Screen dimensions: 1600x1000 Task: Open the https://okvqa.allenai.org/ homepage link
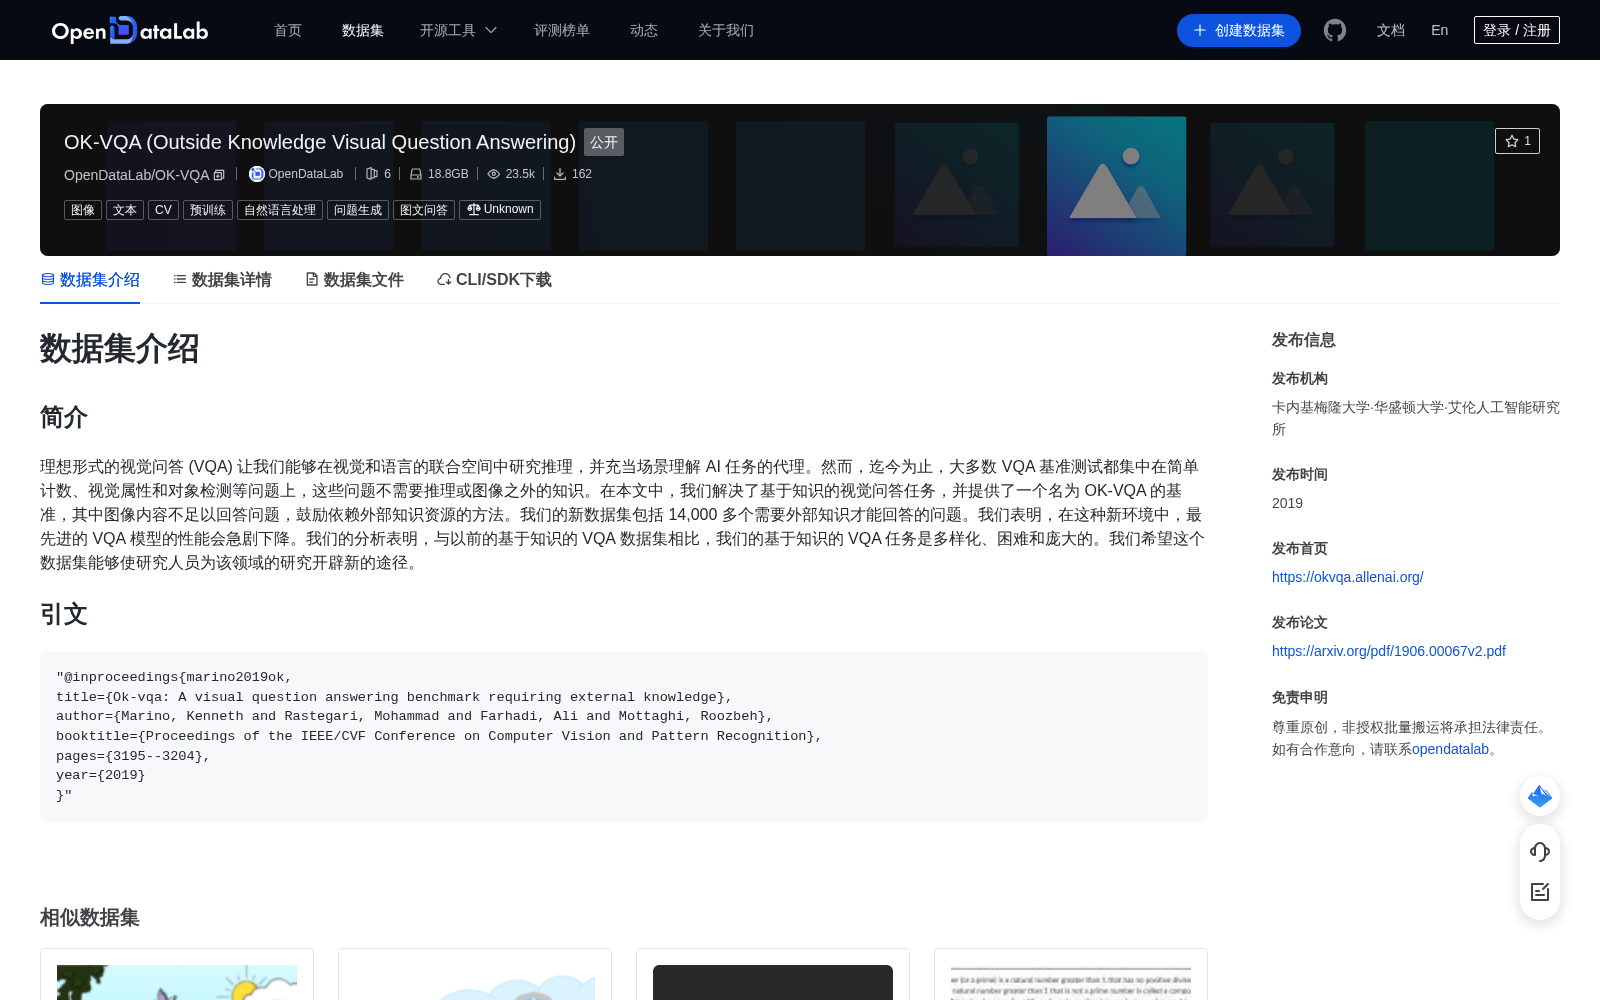1347,577
